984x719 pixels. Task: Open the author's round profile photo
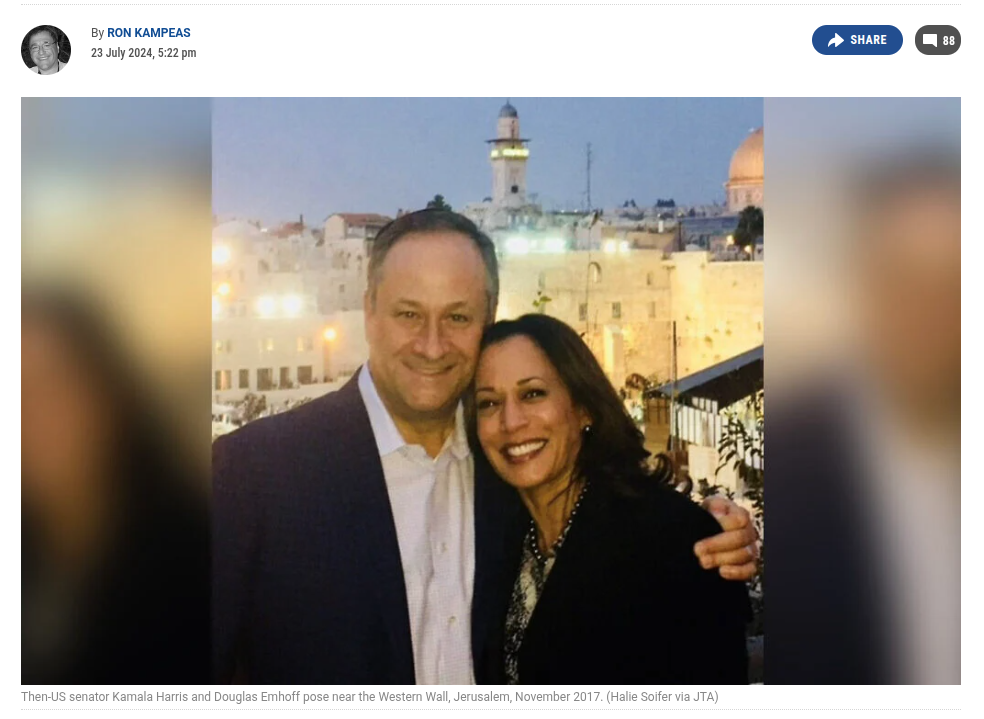tap(46, 50)
